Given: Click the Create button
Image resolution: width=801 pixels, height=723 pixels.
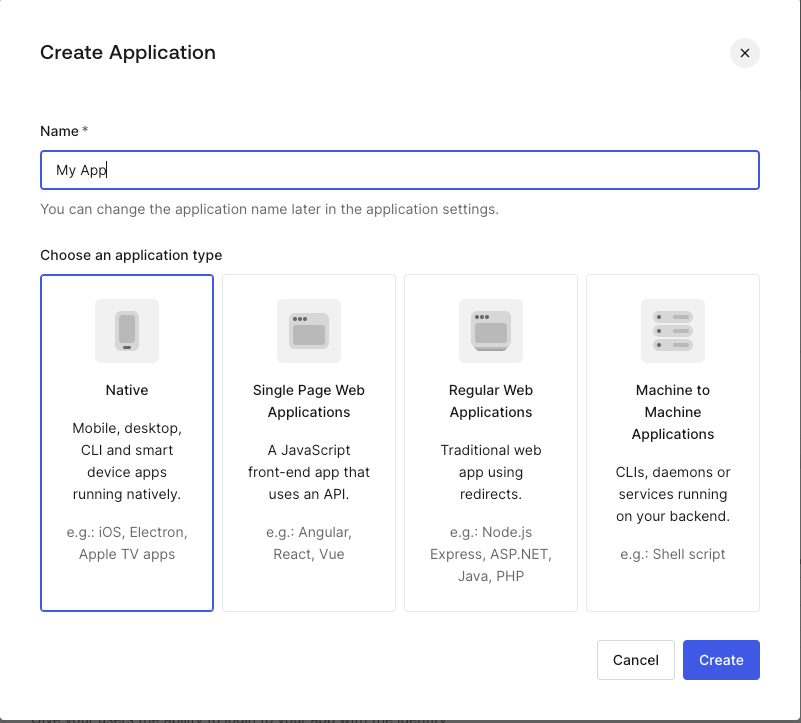Looking at the screenshot, I should click(x=721, y=660).
